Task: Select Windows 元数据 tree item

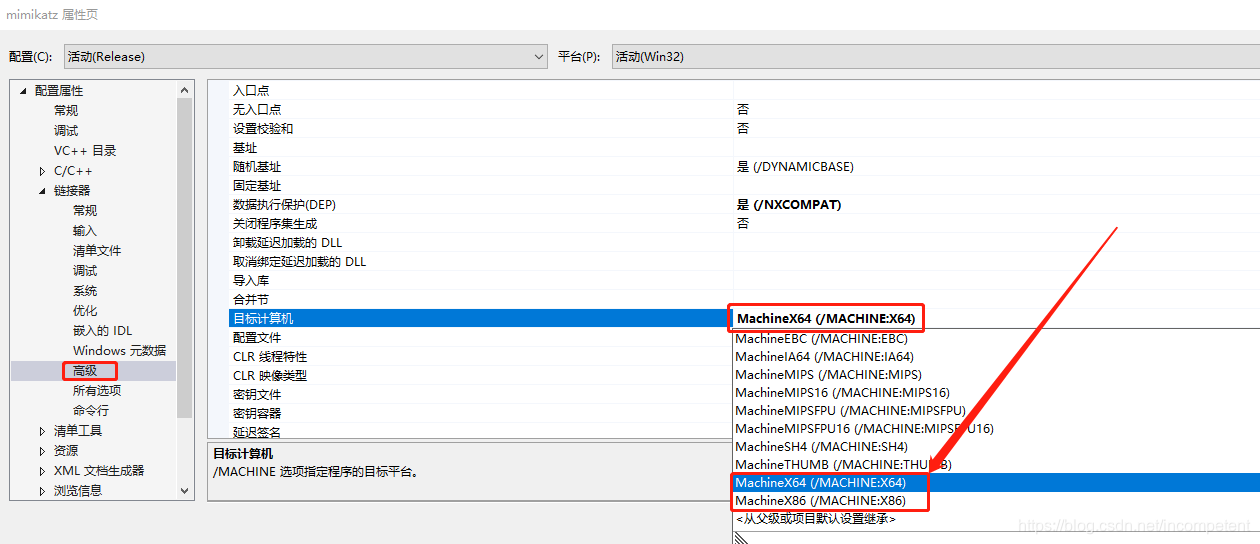Action: (119, 351)
